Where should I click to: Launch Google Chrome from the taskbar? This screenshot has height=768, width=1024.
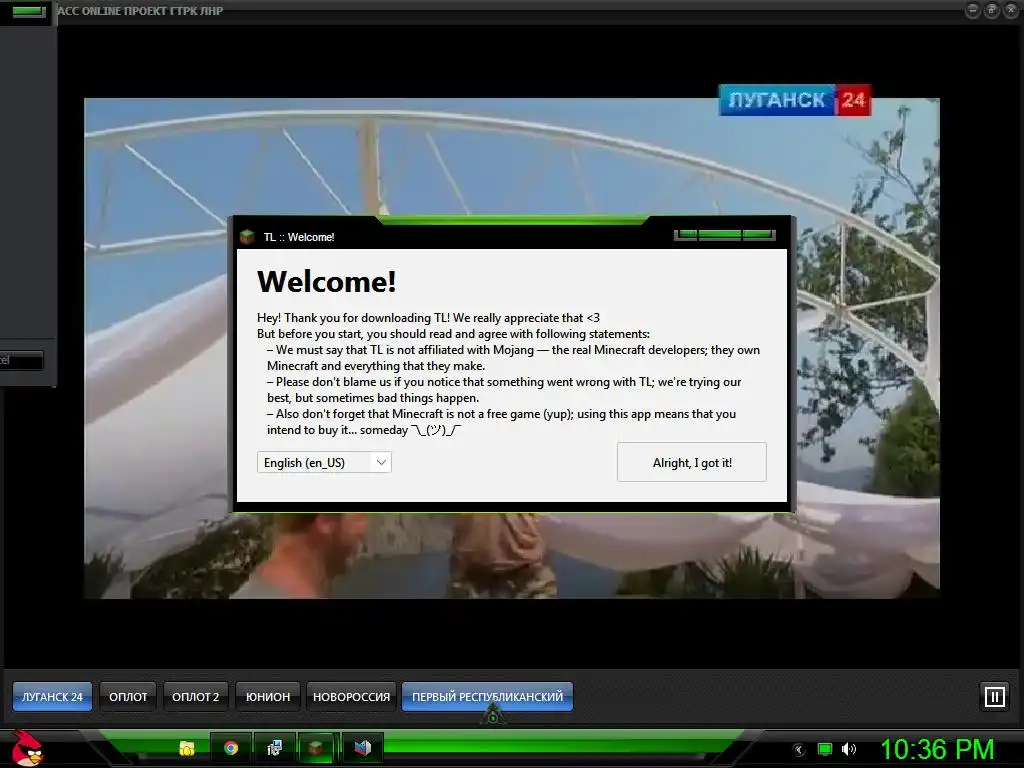point(231,748)
